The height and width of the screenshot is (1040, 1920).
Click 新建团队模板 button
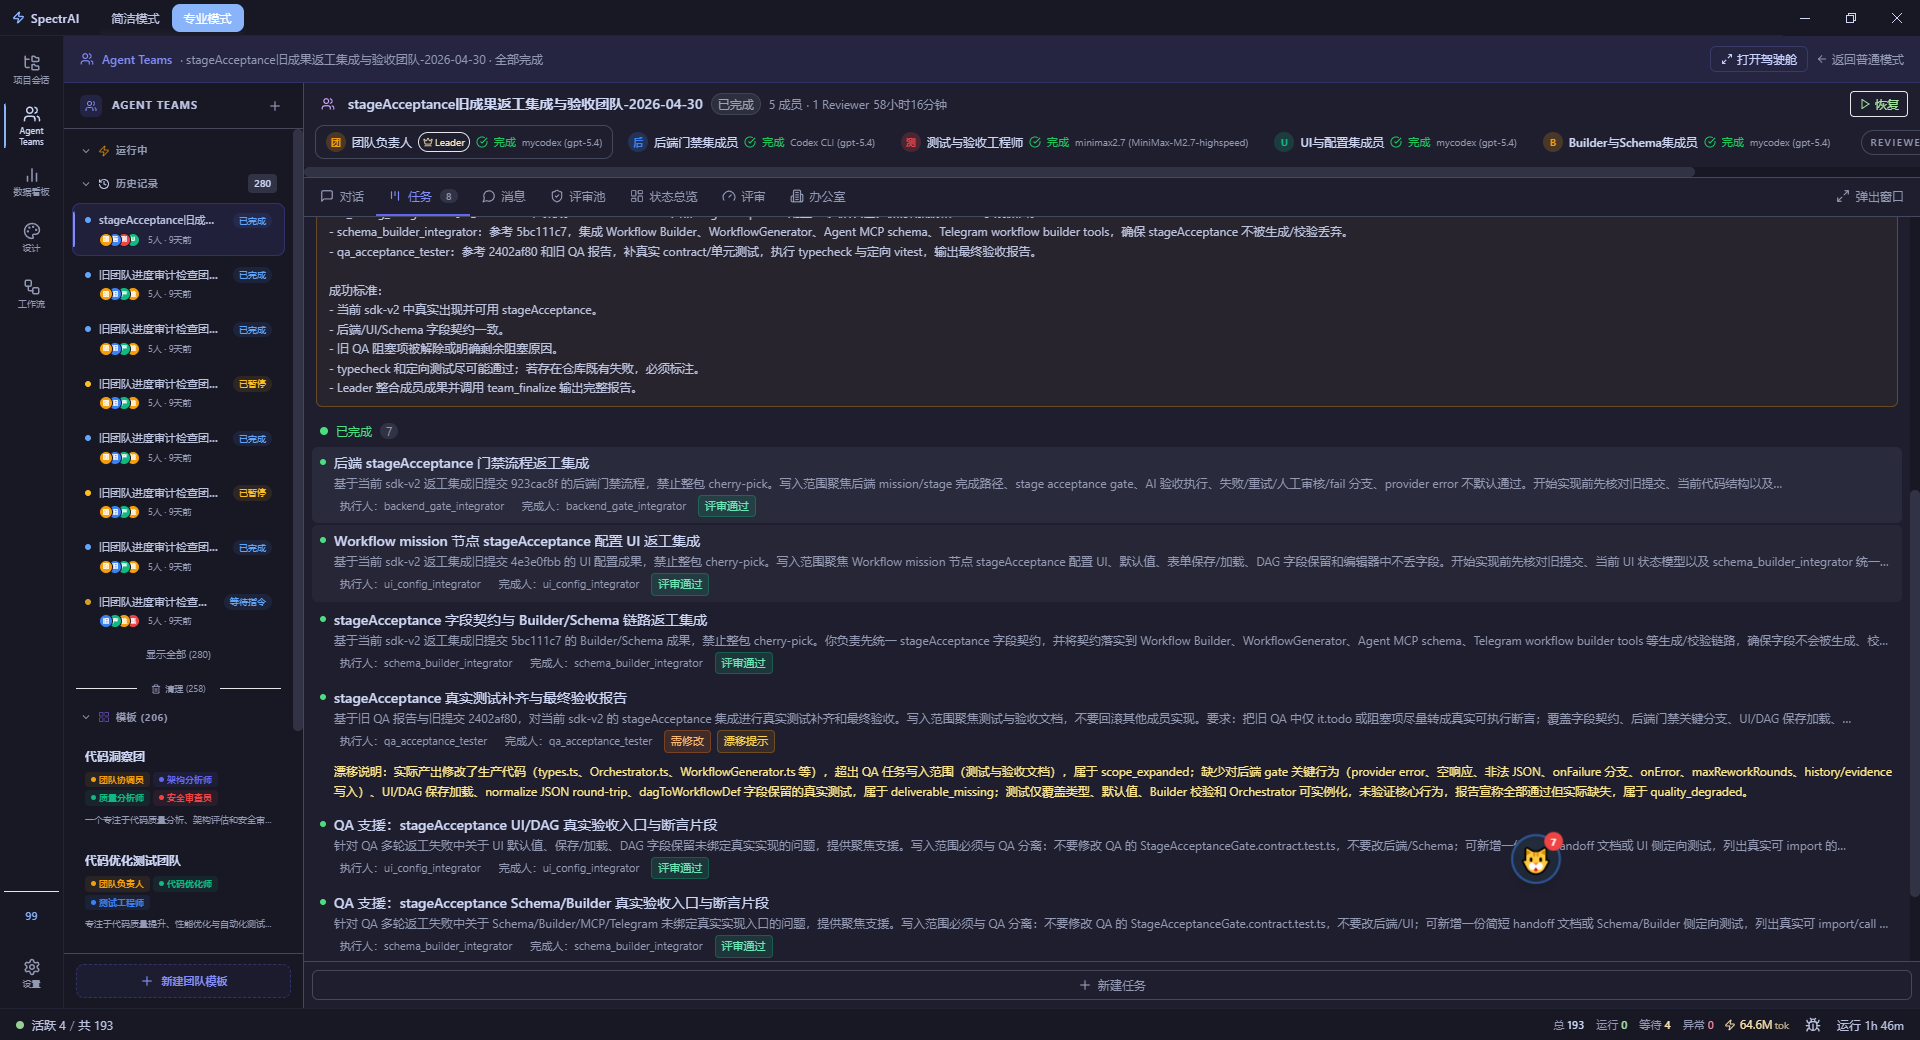pyautogui.click(x=184, y=981)
